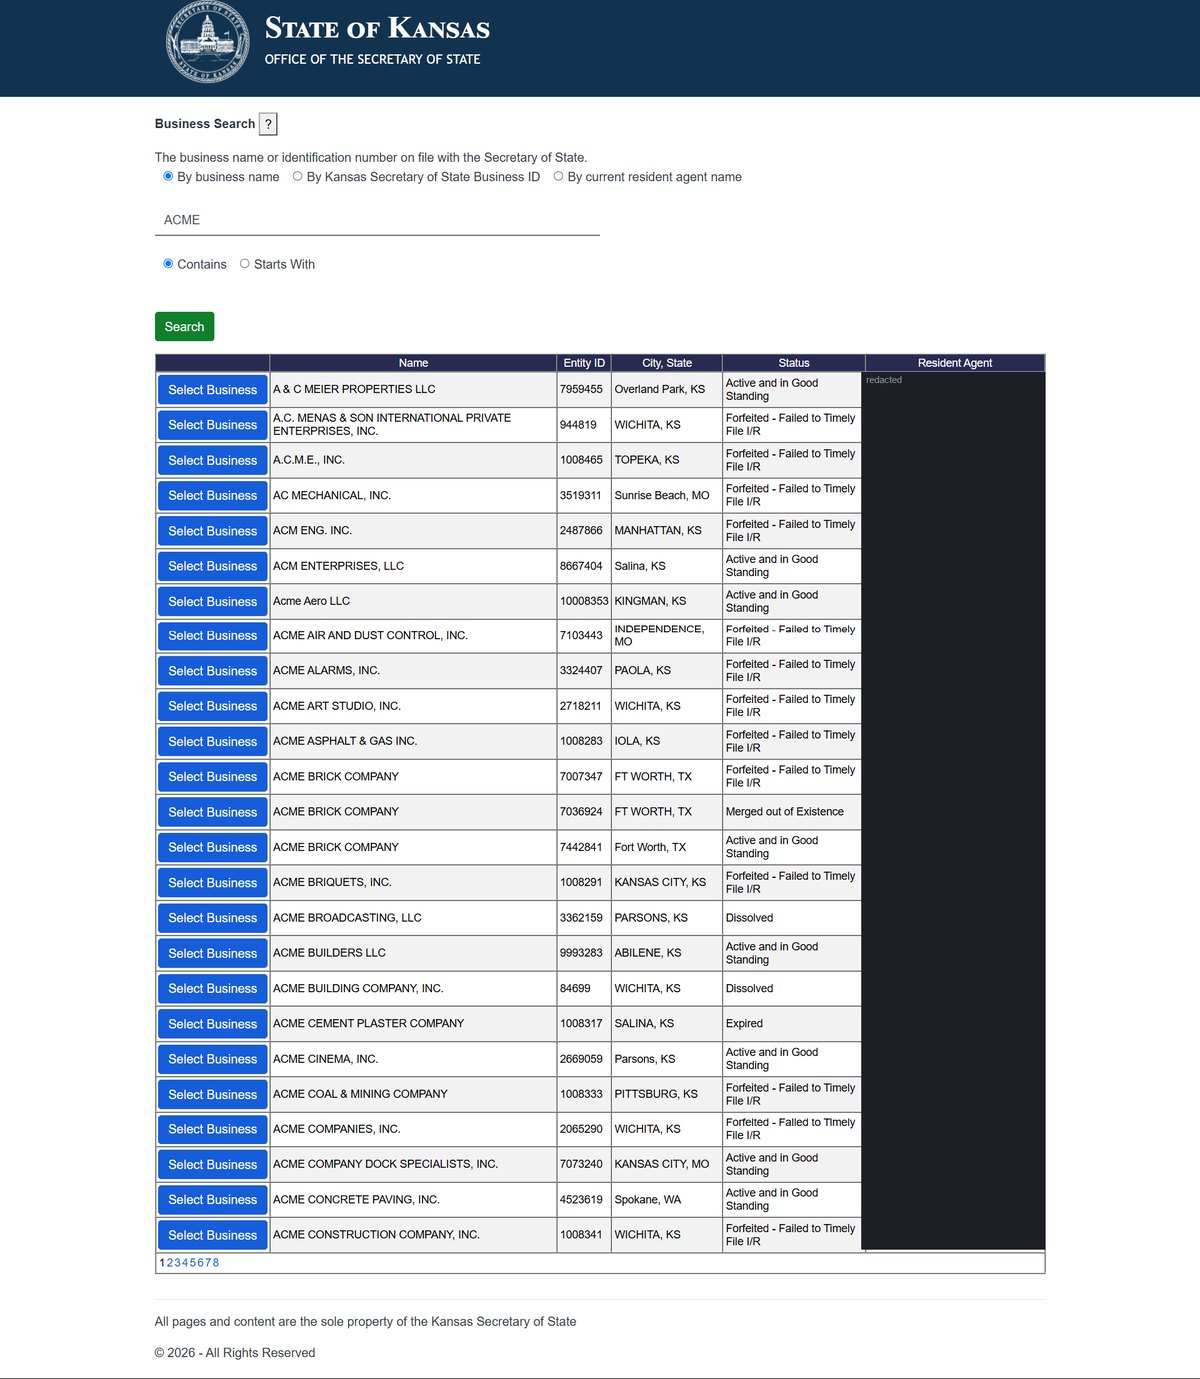Click the ACME CINEMA, INC. name cell
This screenshot has width=1200, height=1379.
click(x=413, y=1059)
